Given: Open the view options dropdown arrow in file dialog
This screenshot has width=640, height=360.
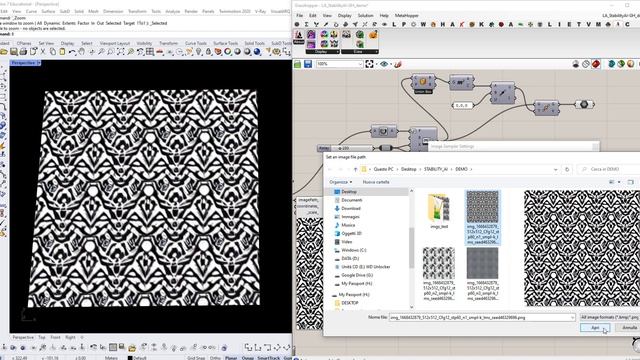Looking at the screenshot, I should tap(619, 182).
